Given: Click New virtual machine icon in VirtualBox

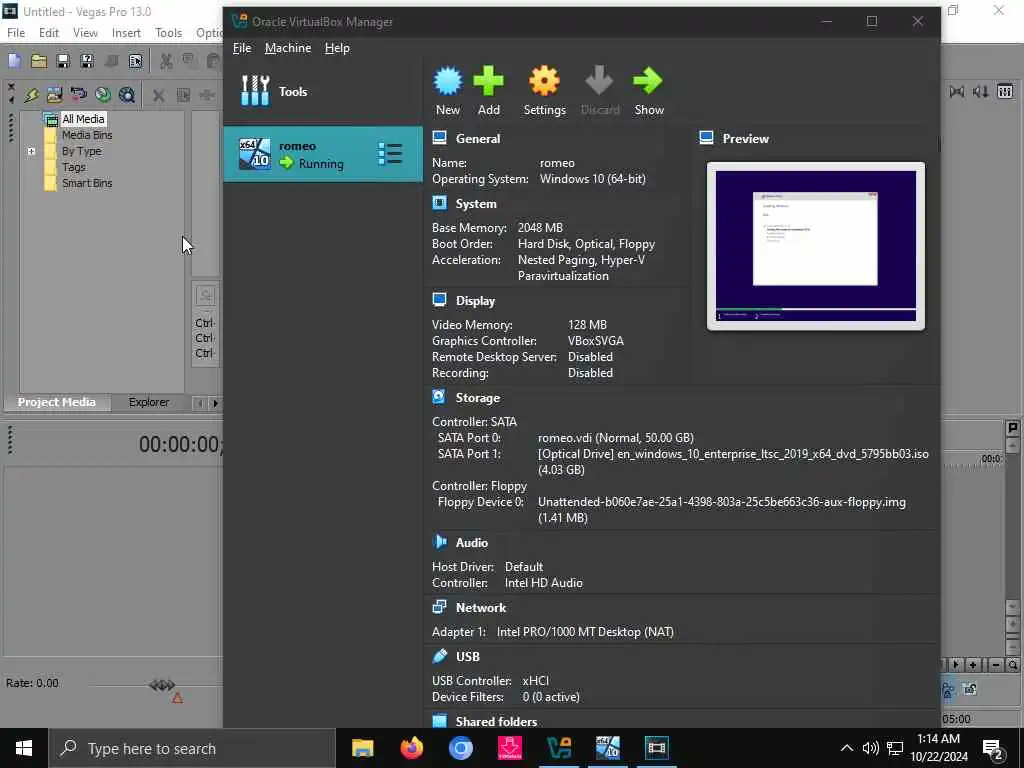Looking at the screenshot, I should 448,91.
